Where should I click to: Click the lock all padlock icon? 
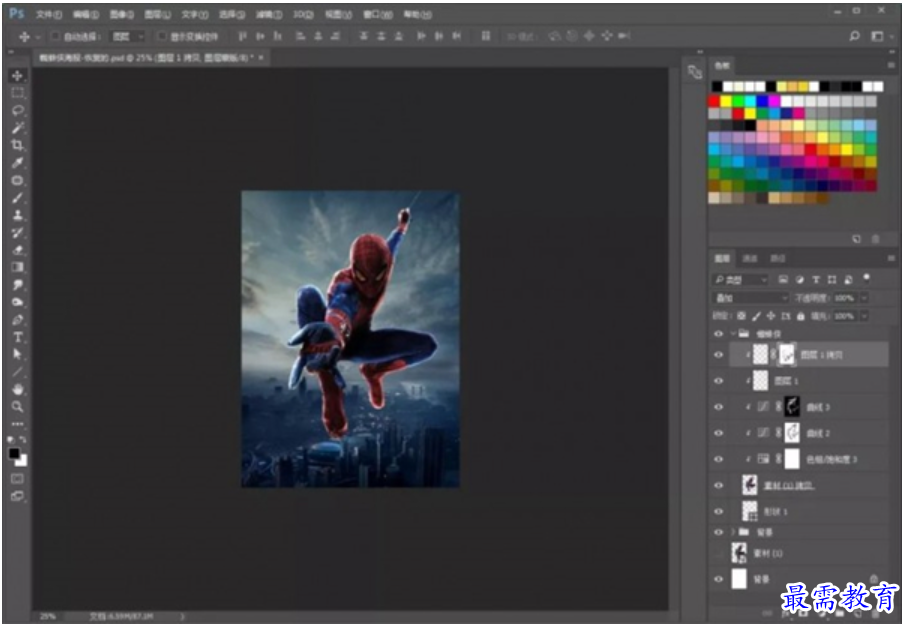coord(801,316)
